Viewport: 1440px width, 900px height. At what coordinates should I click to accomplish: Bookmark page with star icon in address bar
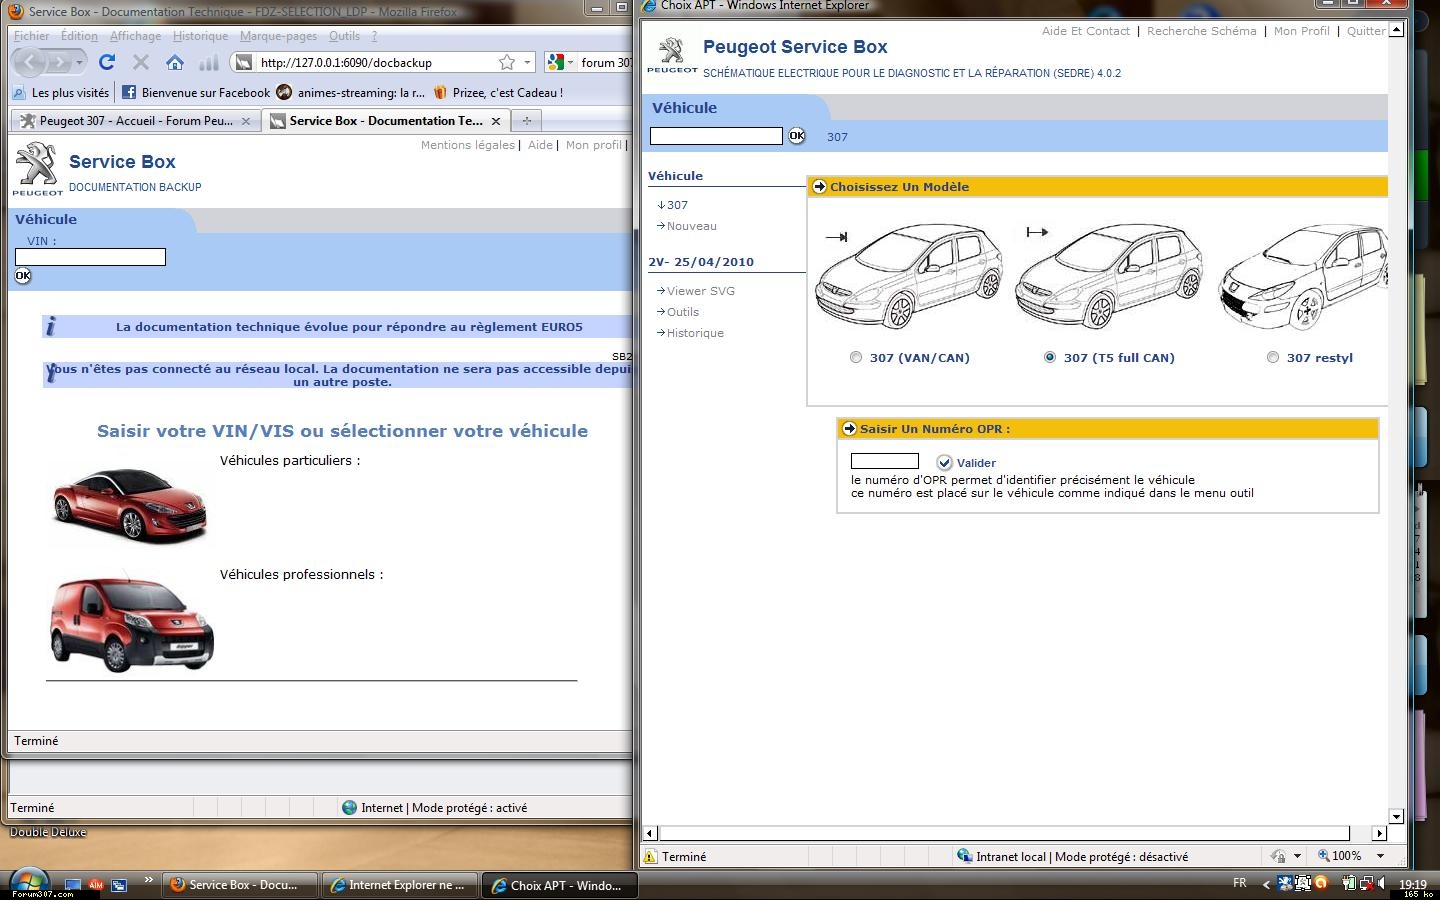507,62
